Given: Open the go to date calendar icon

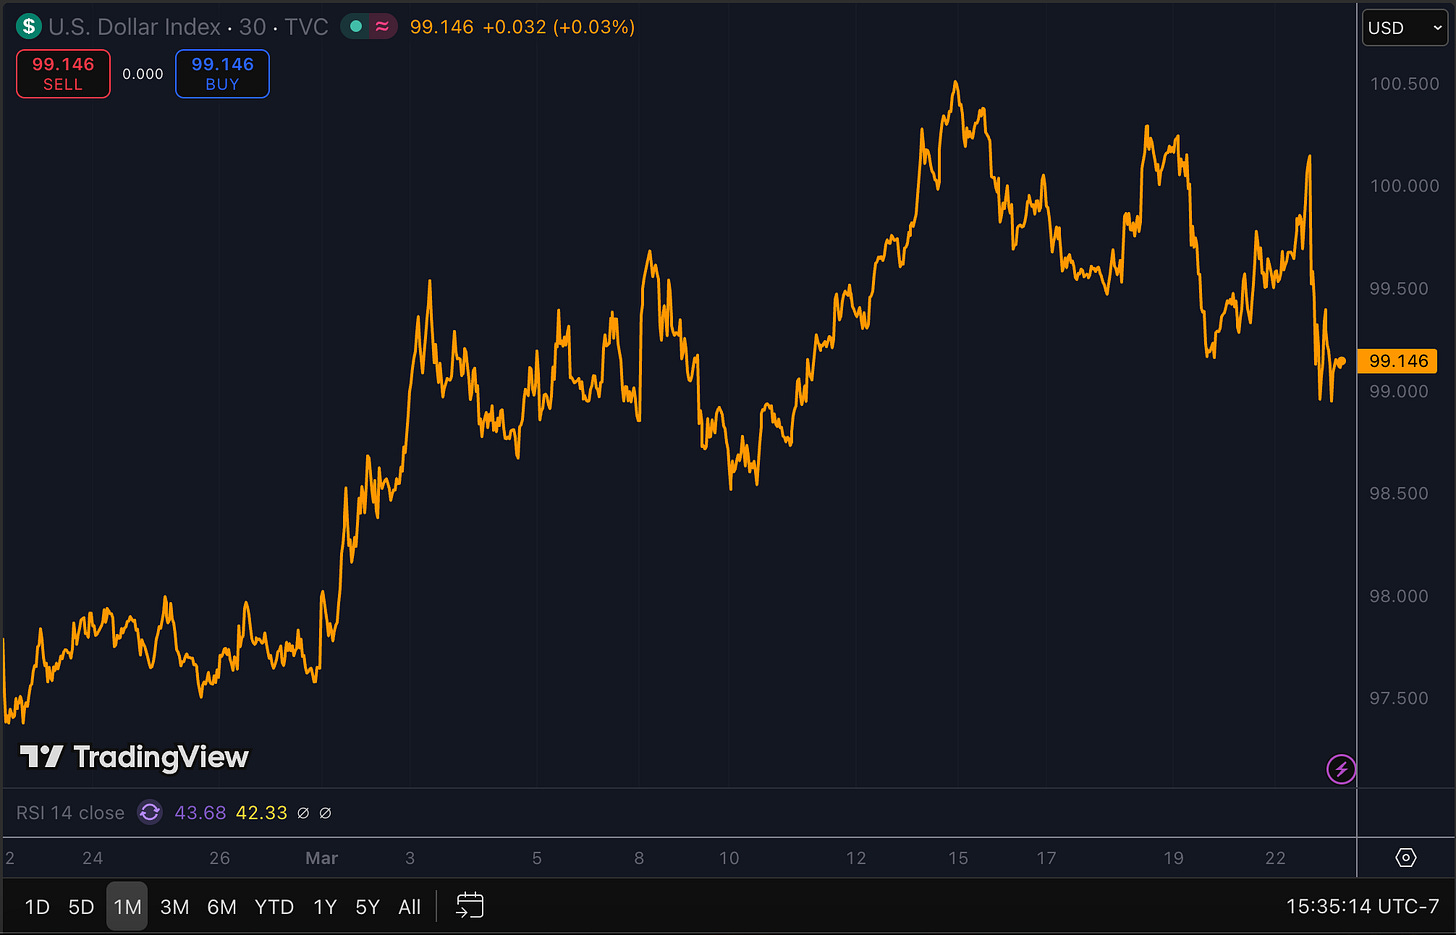Looking at the screenshot, I should click(470, 906).
